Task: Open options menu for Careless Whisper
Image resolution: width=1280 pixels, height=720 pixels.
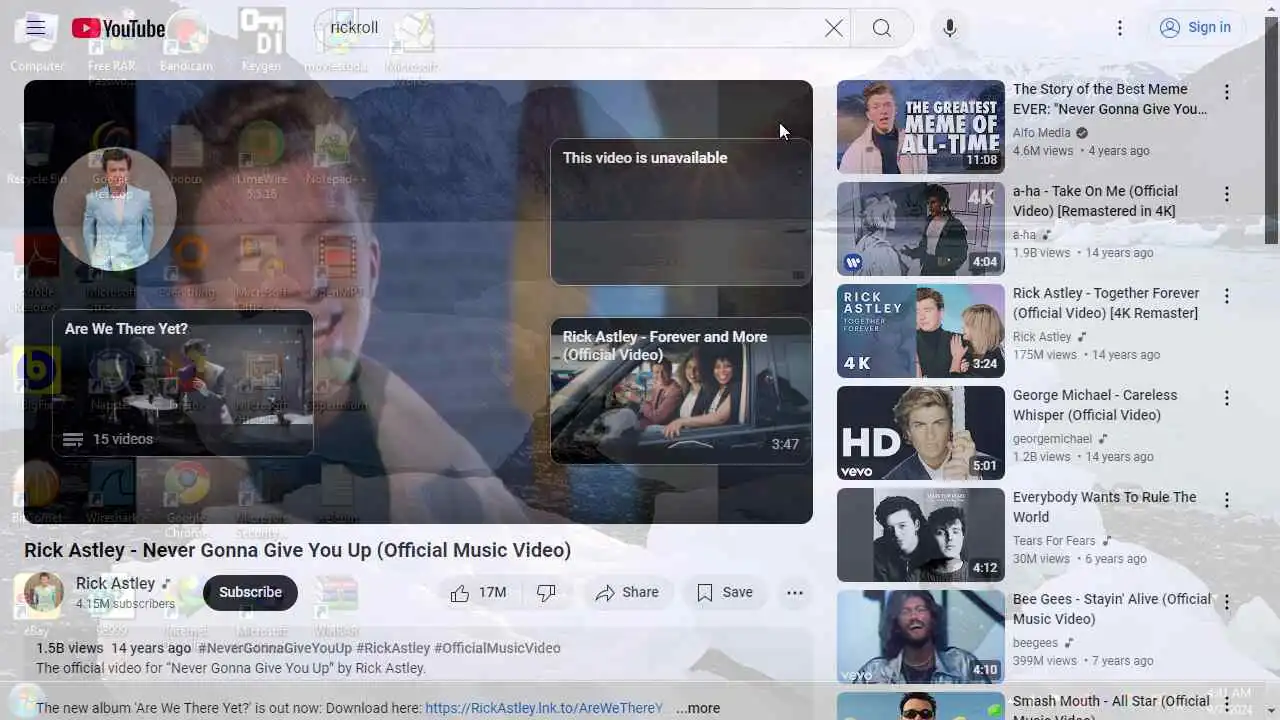Action: click(1227, 398)
